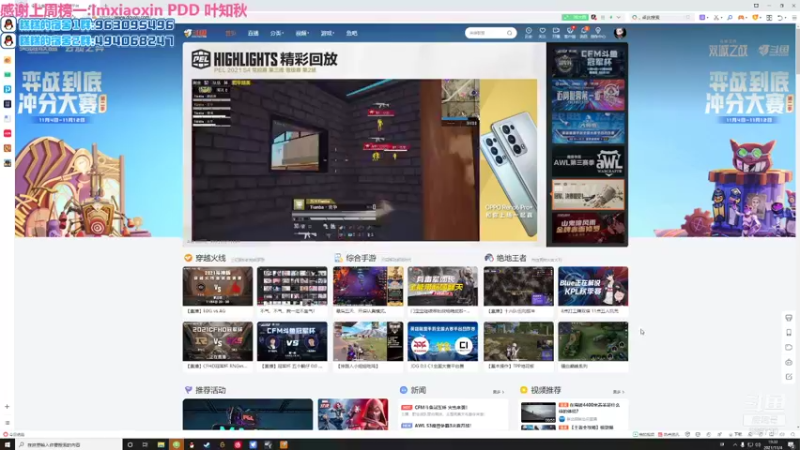Focus the site search input field

[485, 33]
